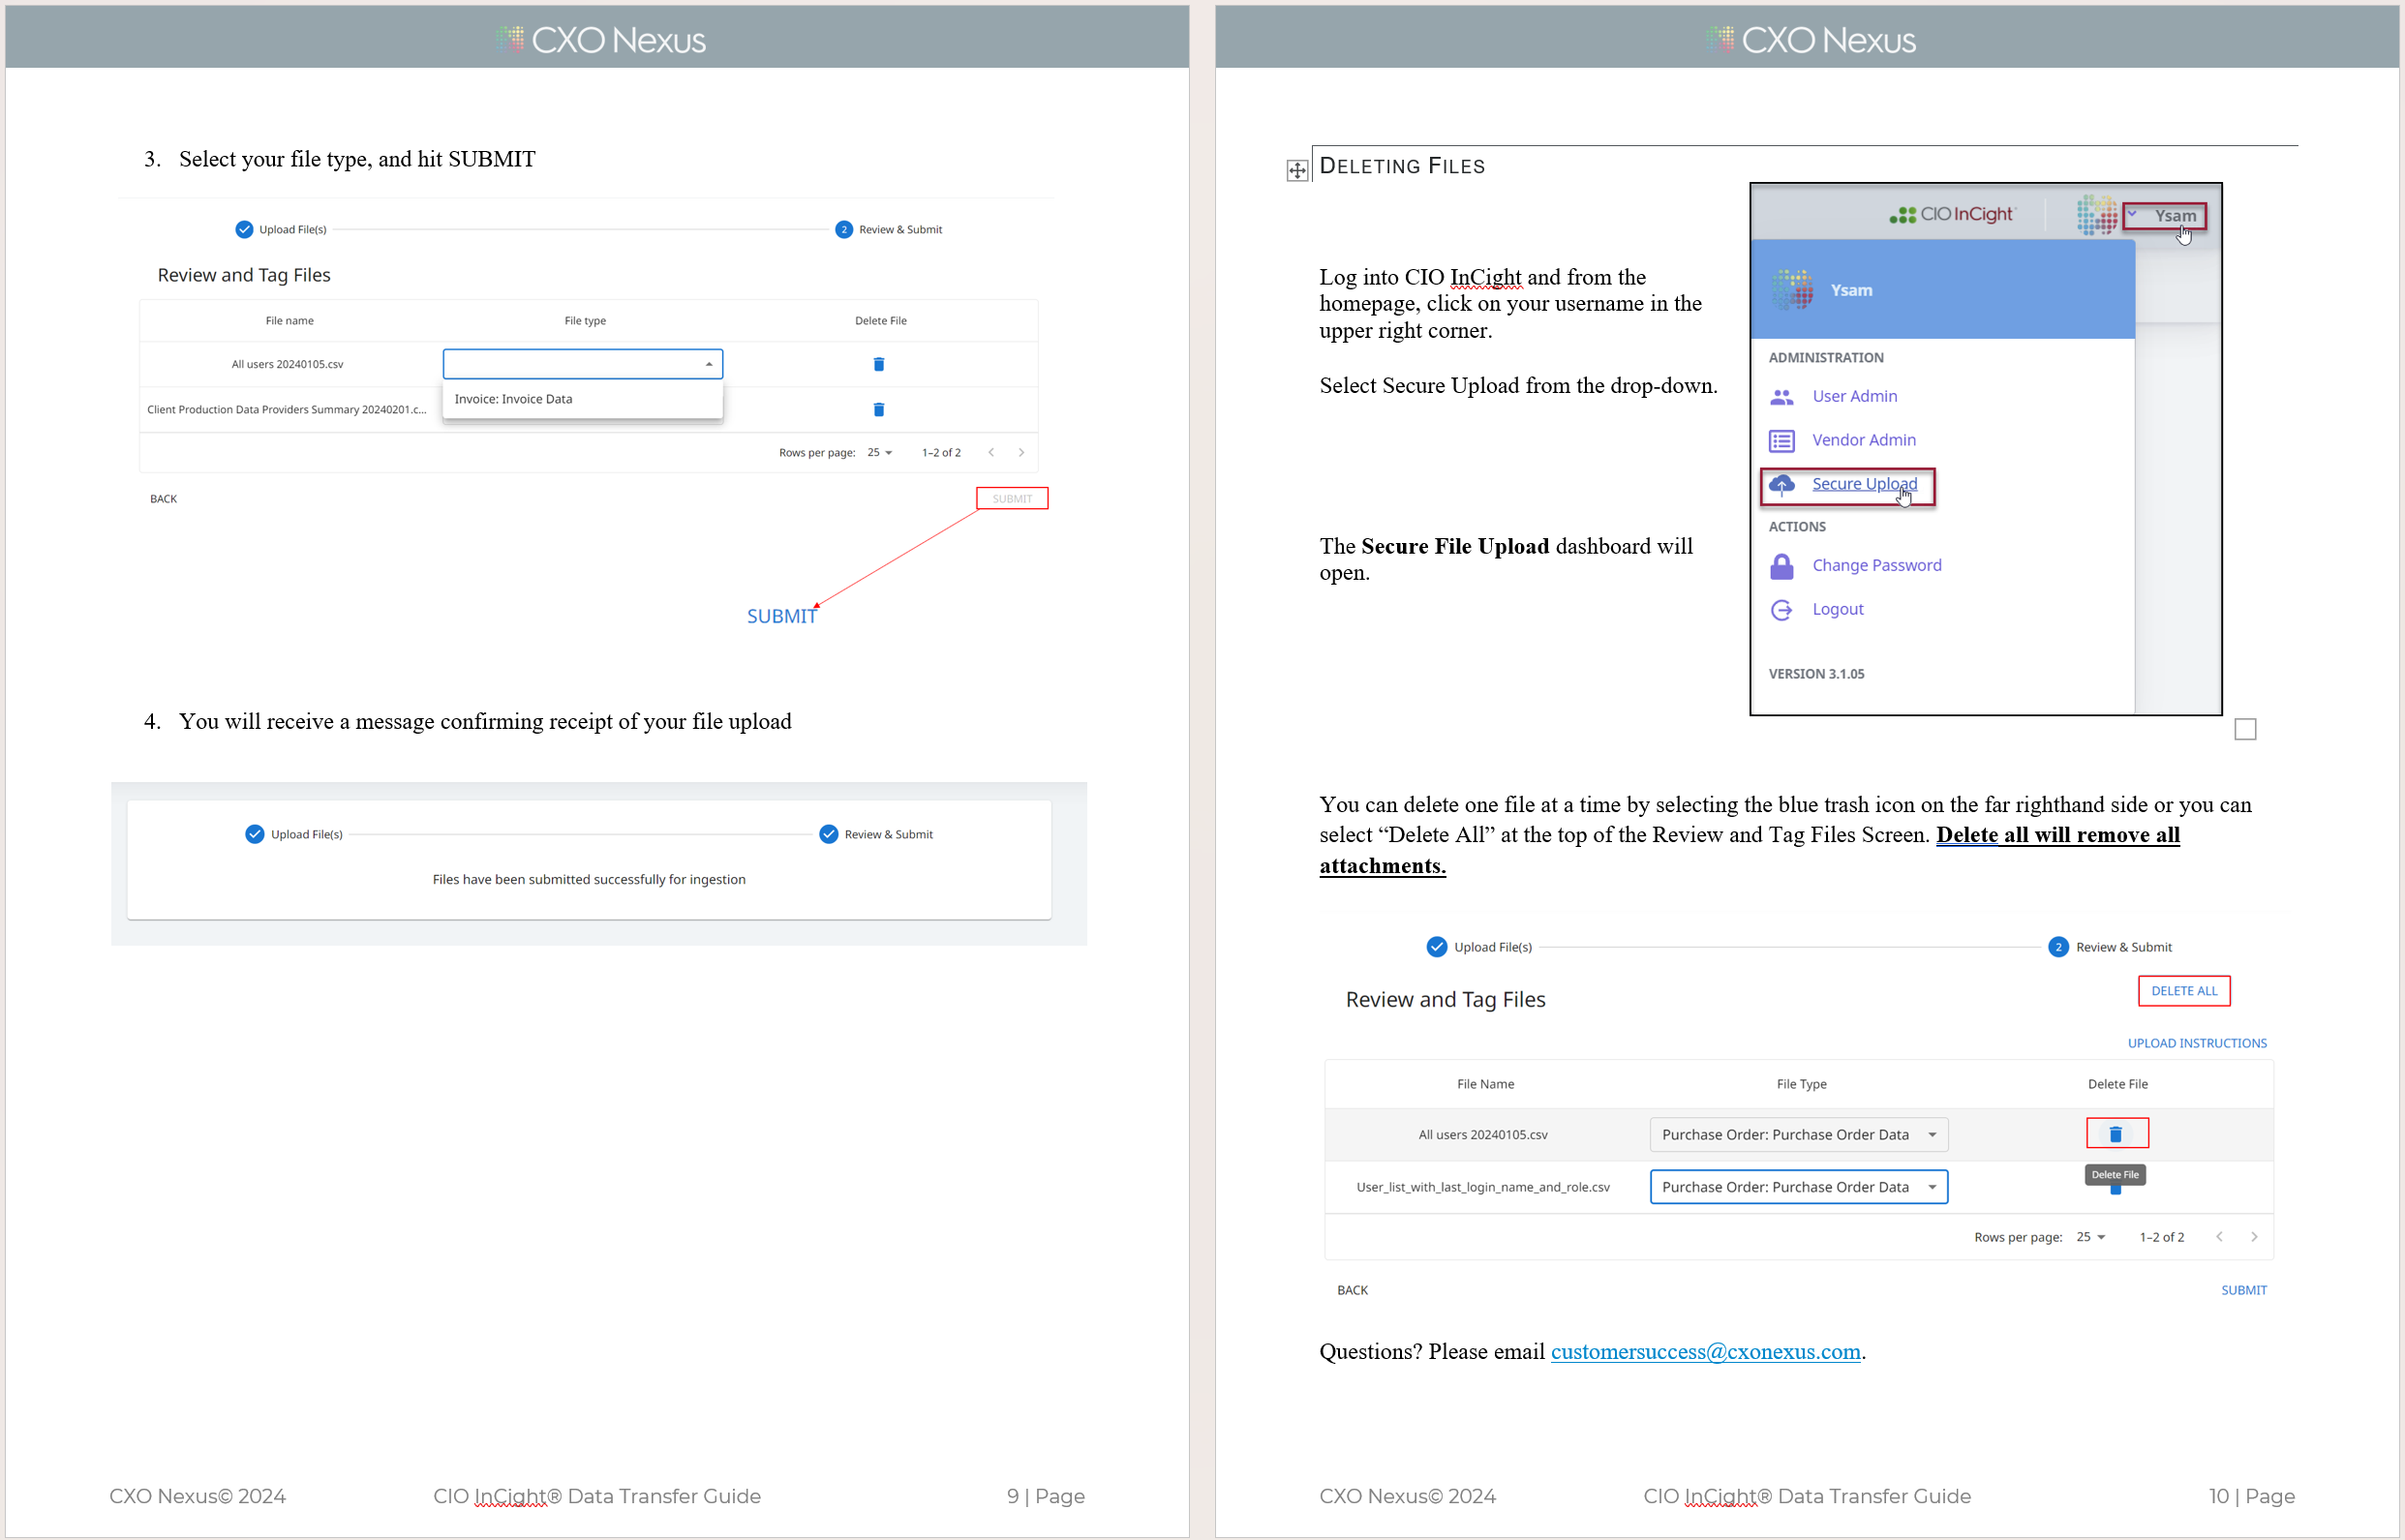This screenshot has width=2405, height=1540.
Task: Click the small empty square below the menu screenshot
Action: [2246, 730]
